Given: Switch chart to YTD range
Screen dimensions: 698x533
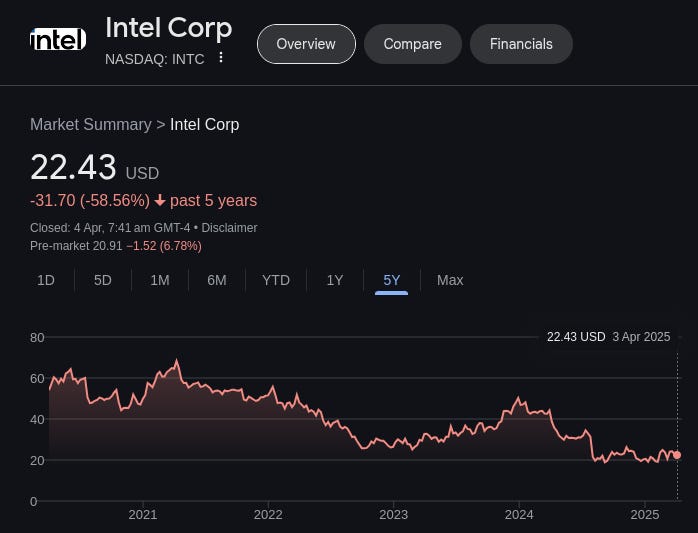Looking at the screenshot, I should pyautogui.click(x=276, y=280).
